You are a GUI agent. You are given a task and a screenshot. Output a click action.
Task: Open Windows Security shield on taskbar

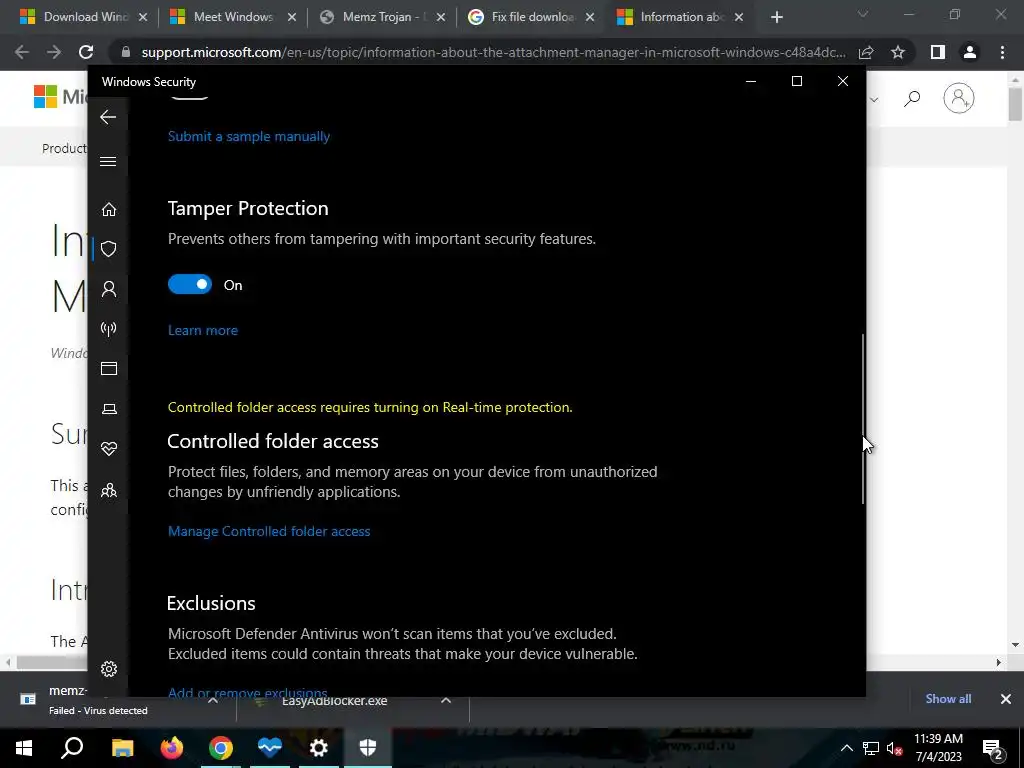pyautogui.click(x=368, y=748)
